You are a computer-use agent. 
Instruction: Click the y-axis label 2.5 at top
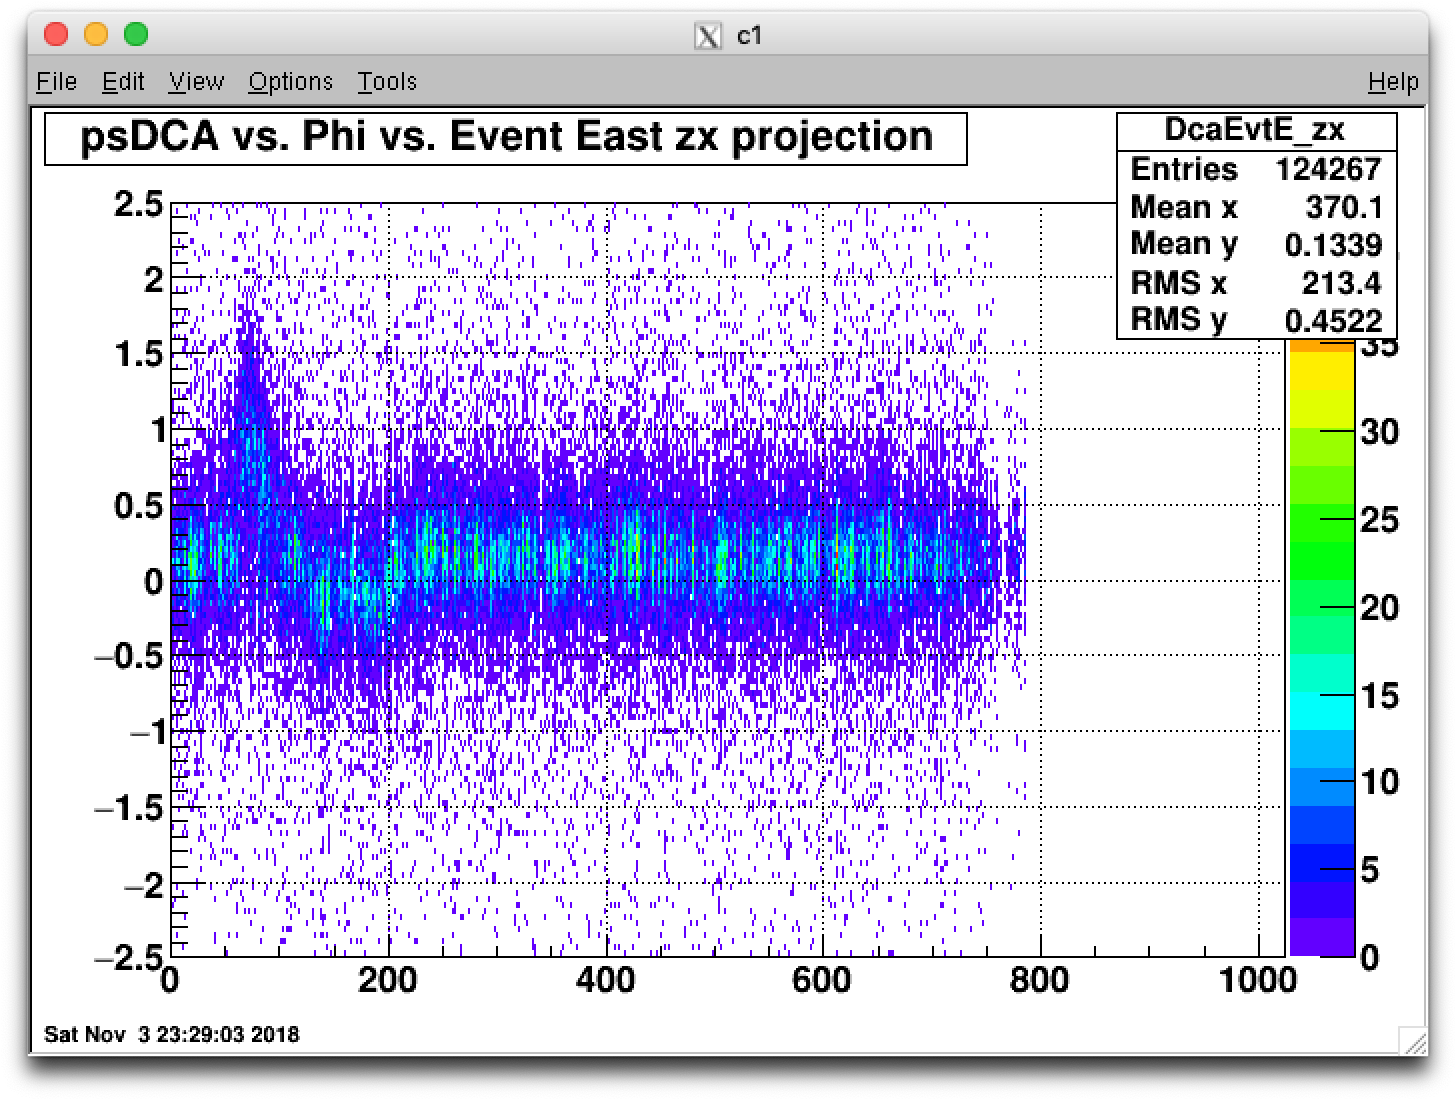pos(139,205)
